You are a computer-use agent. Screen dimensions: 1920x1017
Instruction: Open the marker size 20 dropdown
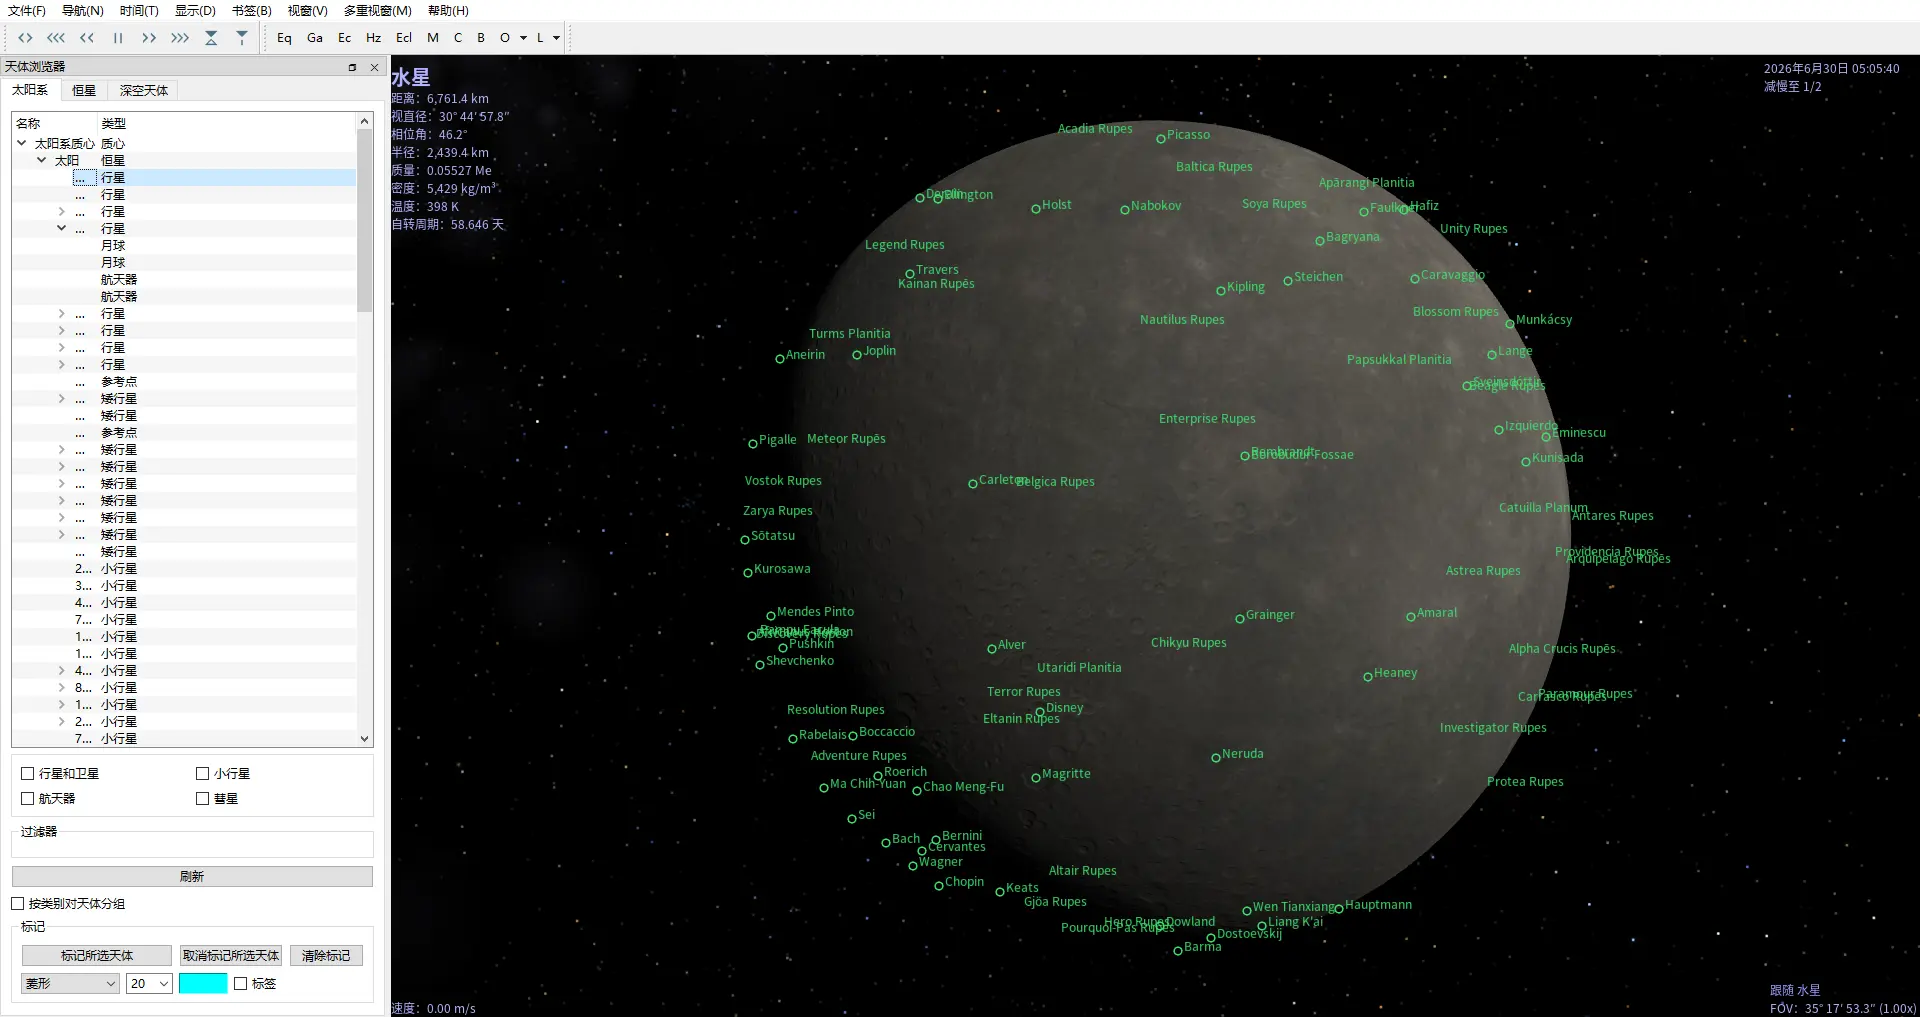[149, 984]
